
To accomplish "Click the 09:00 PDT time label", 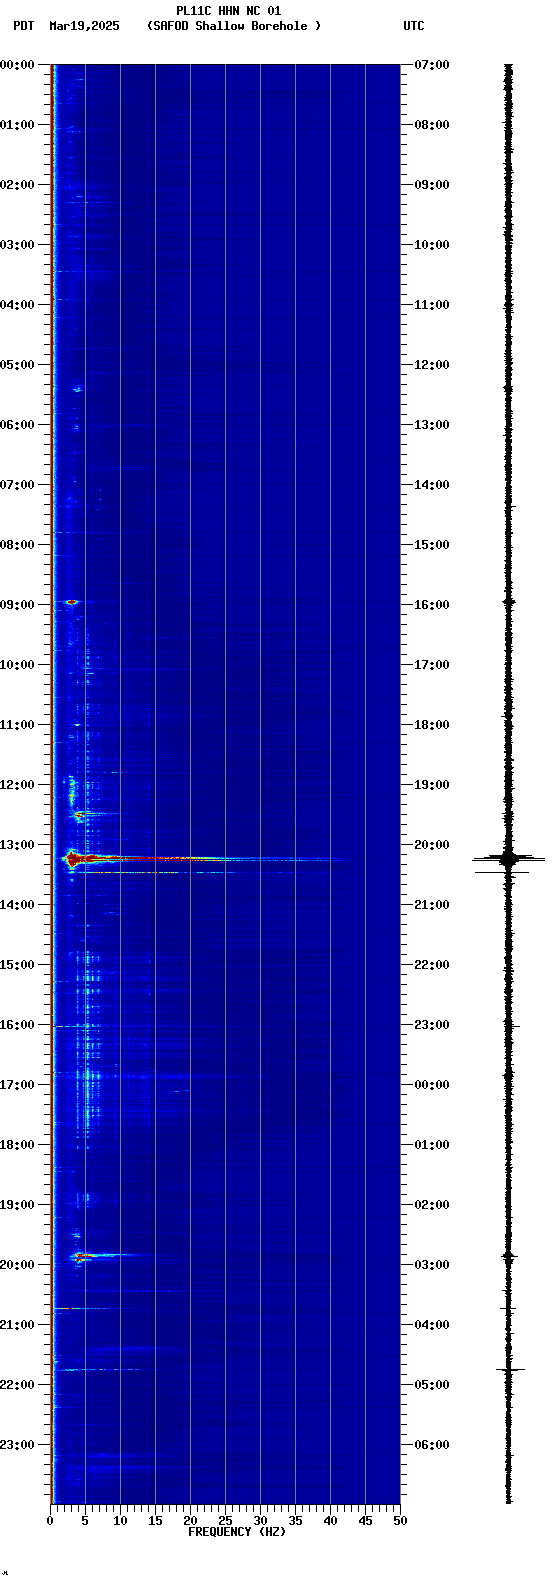I will (x=17, y=605).
